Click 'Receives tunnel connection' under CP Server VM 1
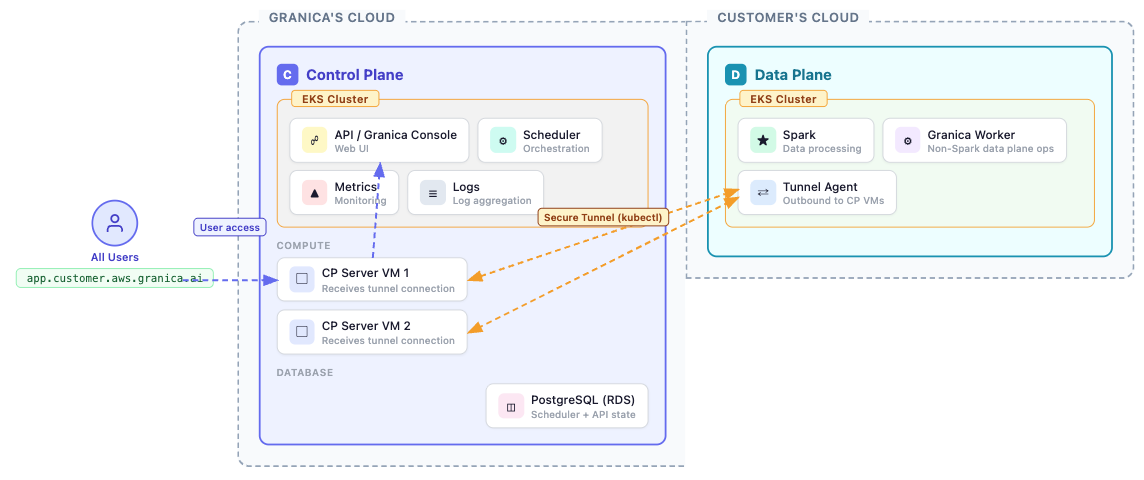1144x480 pixels. click(x=388, y=288)
